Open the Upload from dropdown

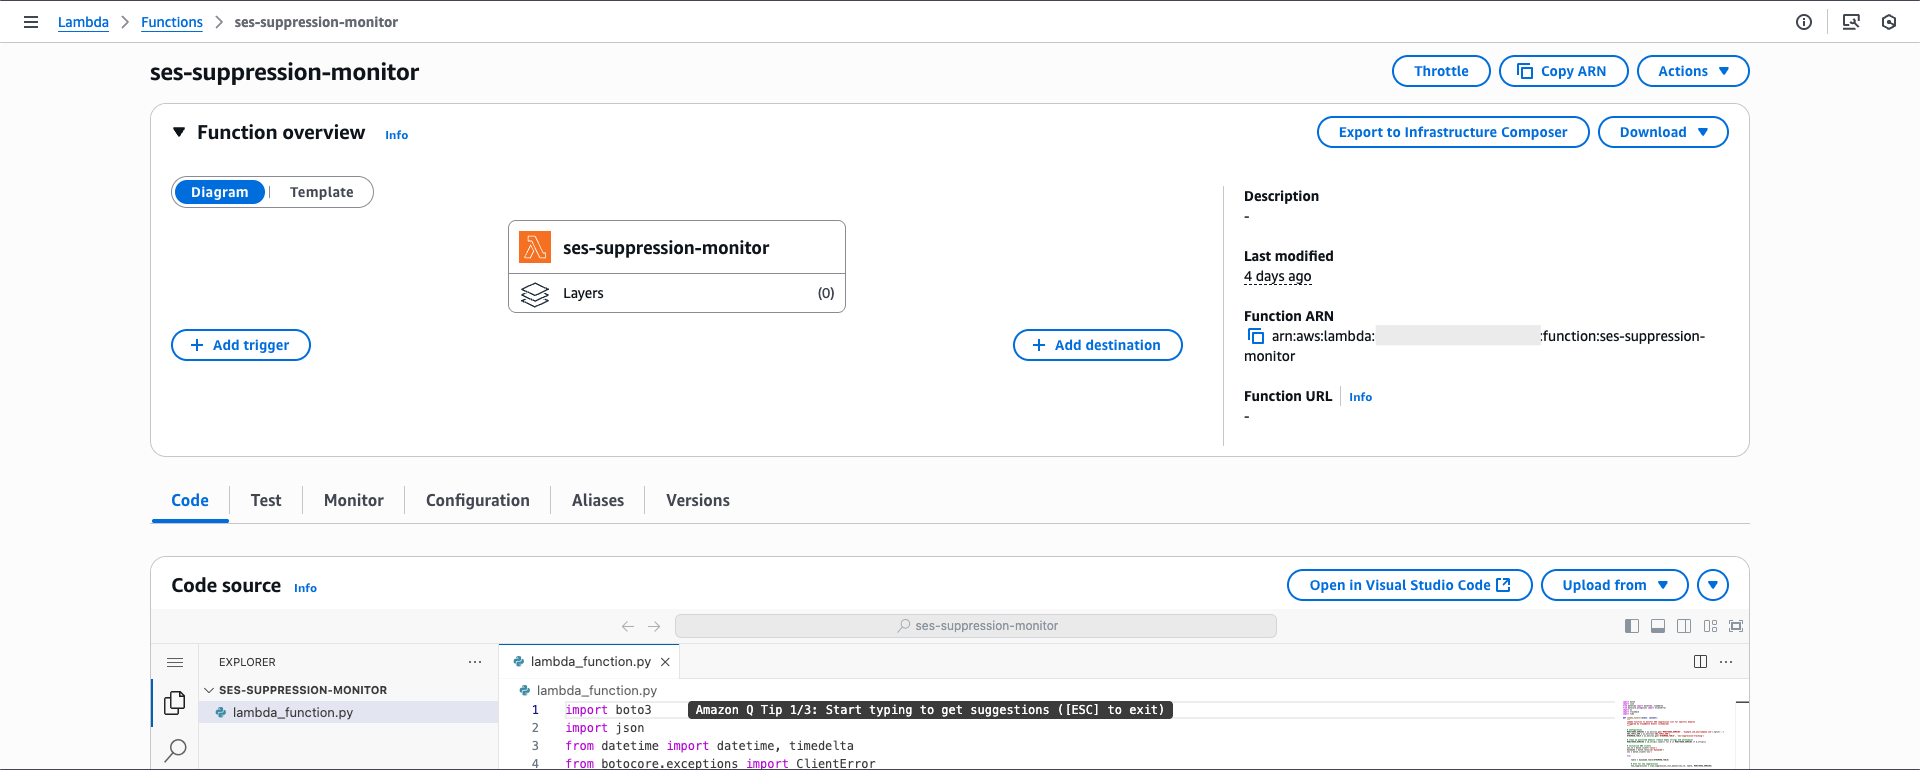click(1614, 585)
